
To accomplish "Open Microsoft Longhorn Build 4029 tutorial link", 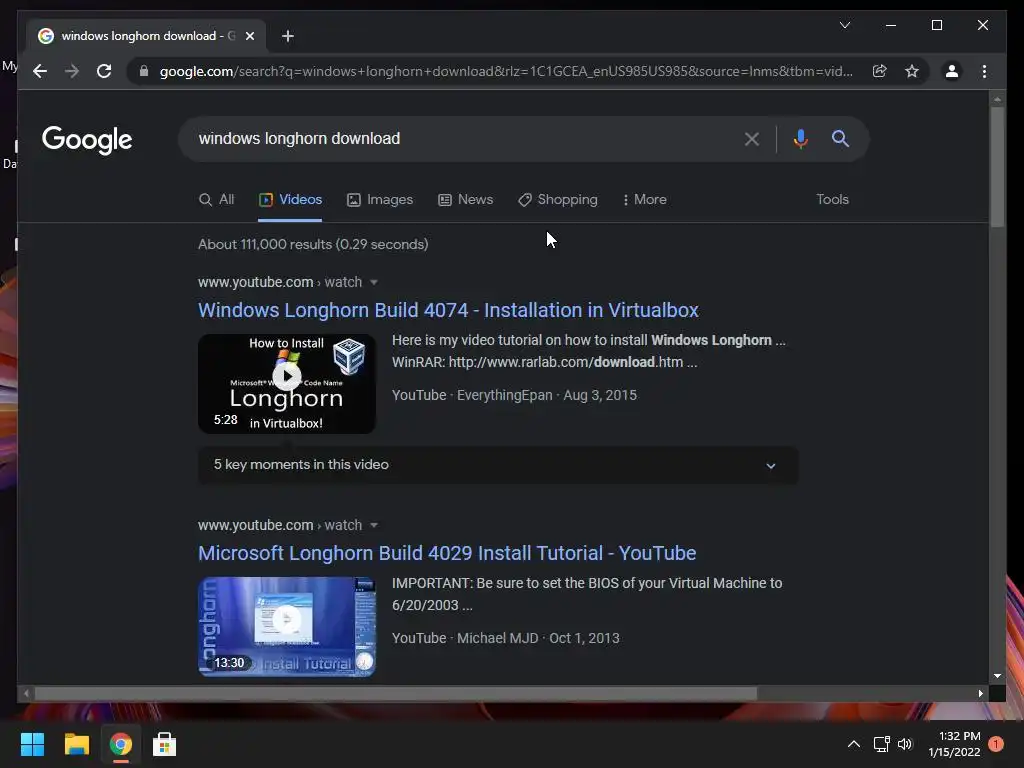I will 447,553.
